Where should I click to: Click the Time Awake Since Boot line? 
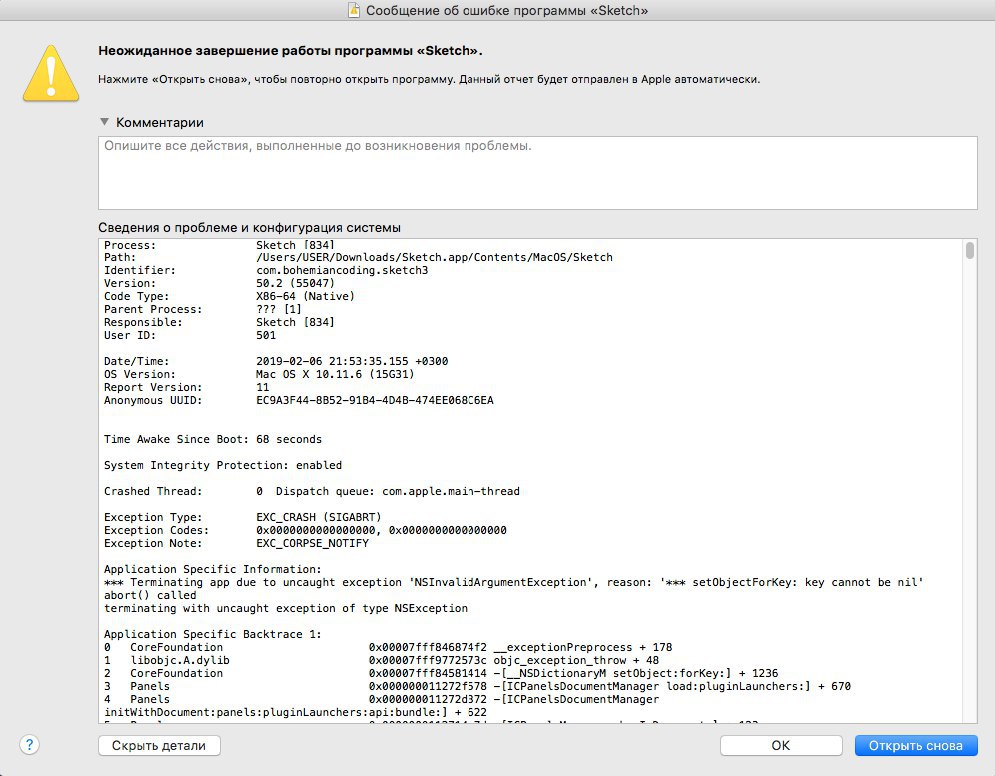213,439
